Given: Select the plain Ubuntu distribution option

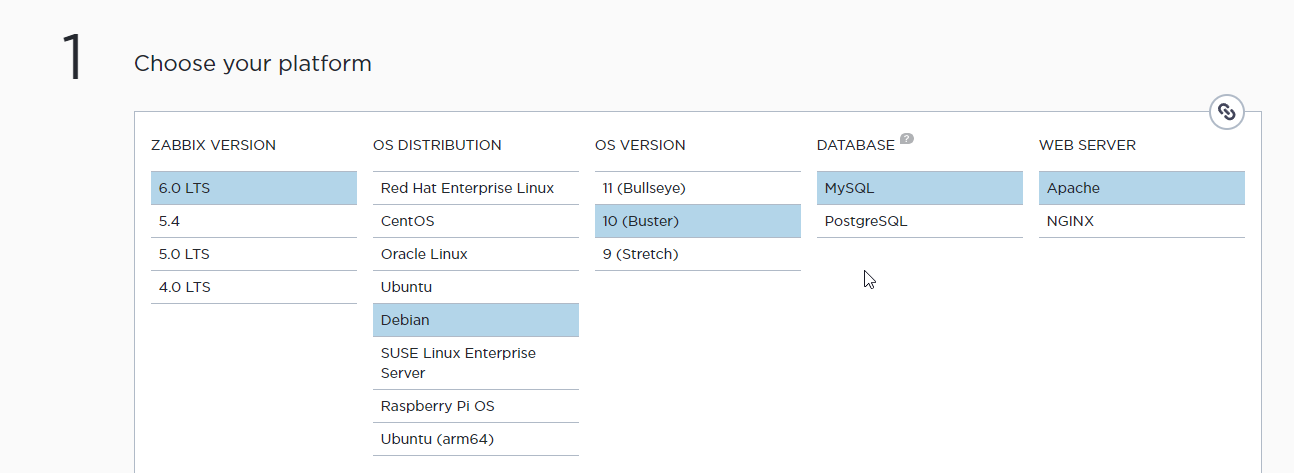Looking at the screenshot, I should pyautogui.click(x=476, y=287).
